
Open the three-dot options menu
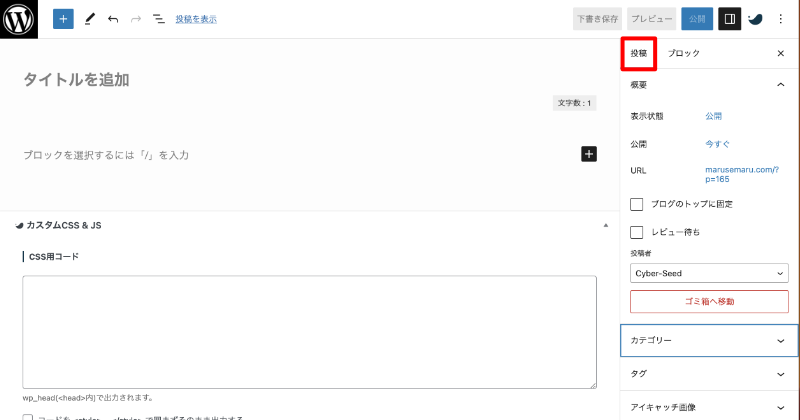point(781,19)
